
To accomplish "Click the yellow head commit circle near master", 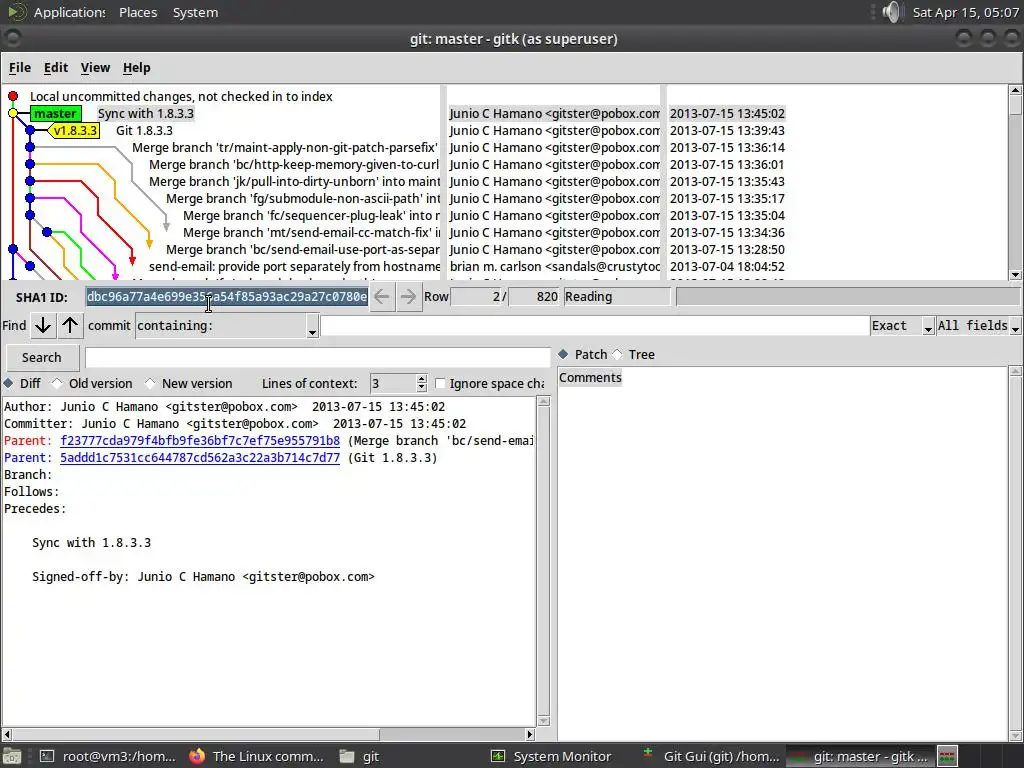I will 13,114.
